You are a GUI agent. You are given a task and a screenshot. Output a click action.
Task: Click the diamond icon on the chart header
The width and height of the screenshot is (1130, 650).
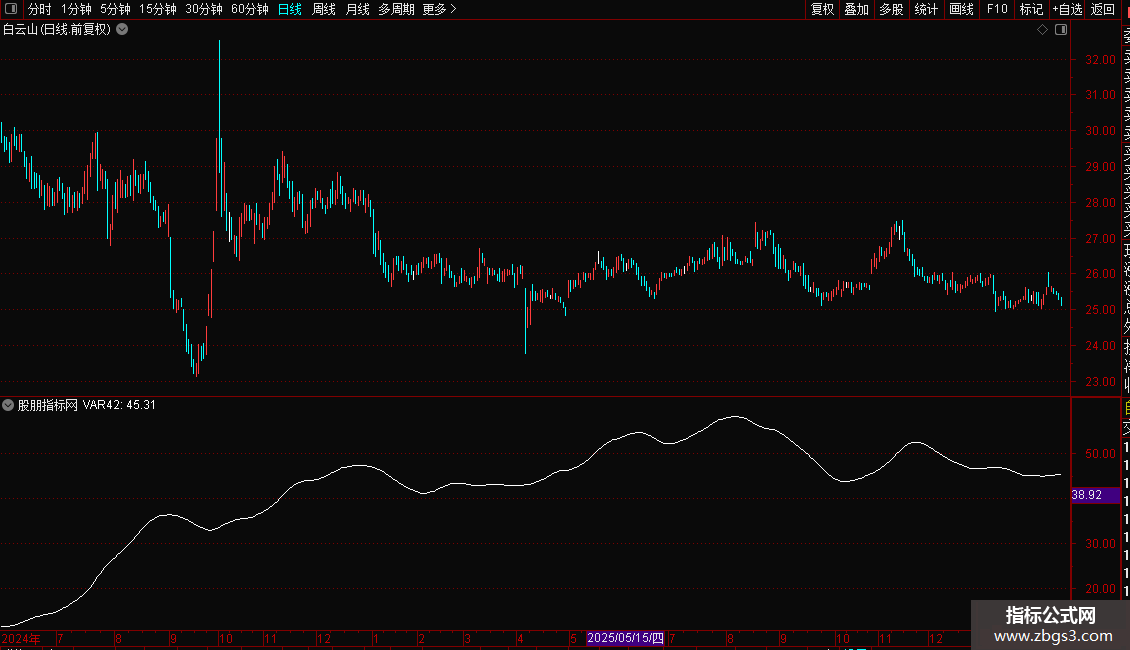pyautogui.click(x=1042, y=30)
